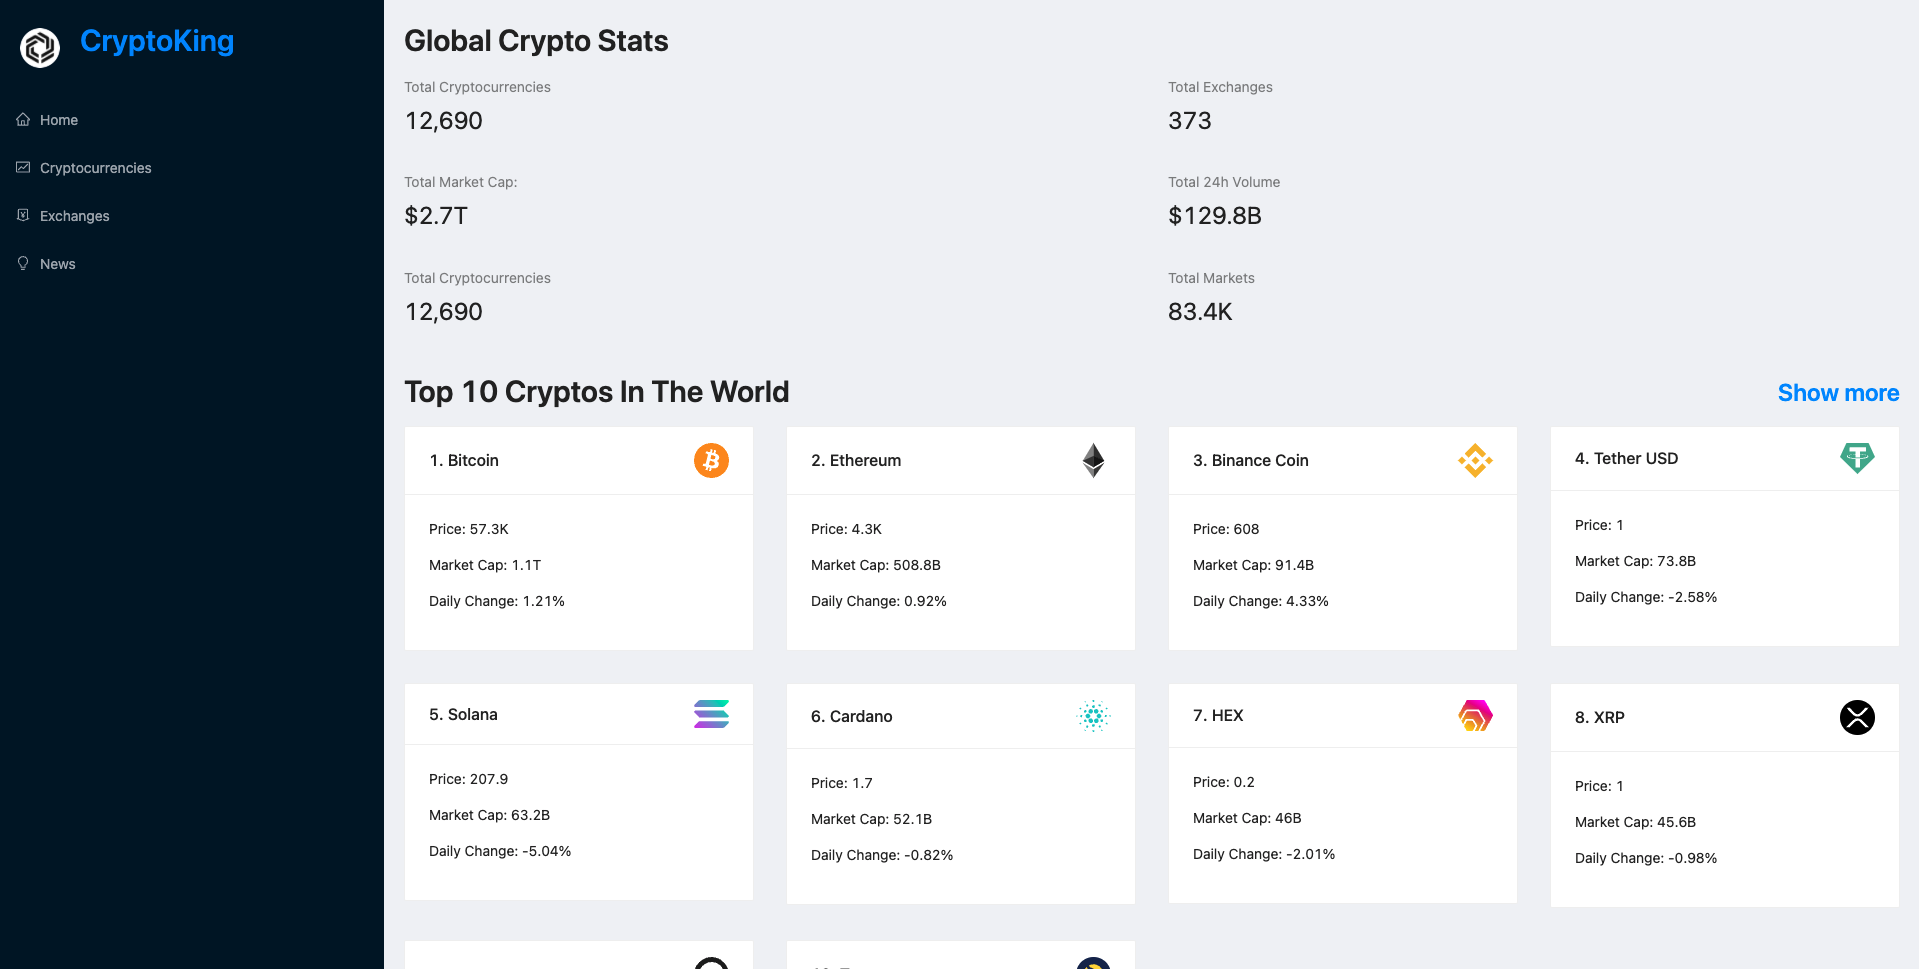Click the Cardano coin icon
This screenshot has width=1919, height=969.
[1093, 716]
